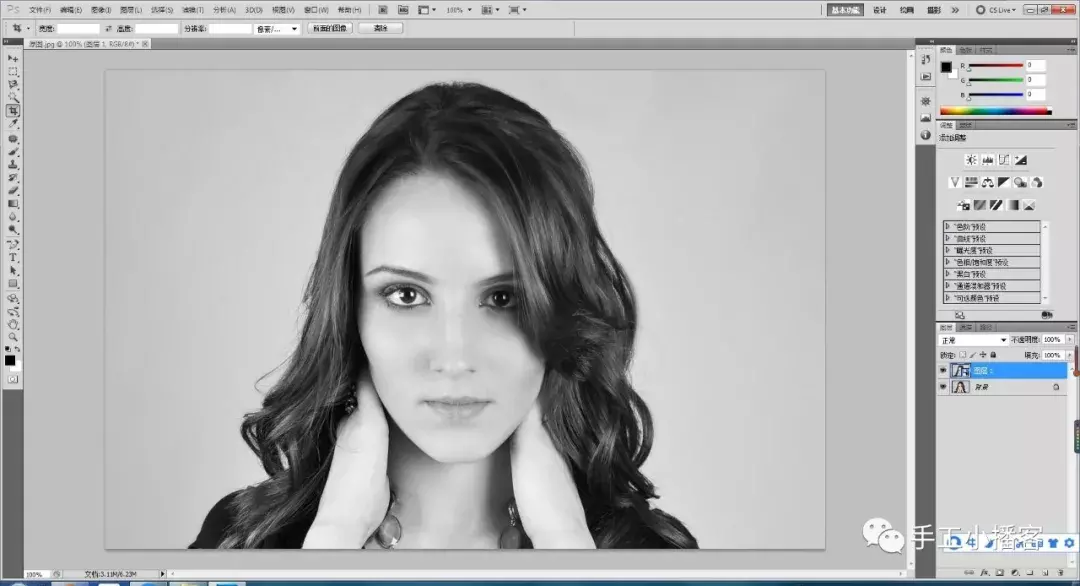
Task: Select the Clone Stamp tool
Action: [x=13, y=165]
